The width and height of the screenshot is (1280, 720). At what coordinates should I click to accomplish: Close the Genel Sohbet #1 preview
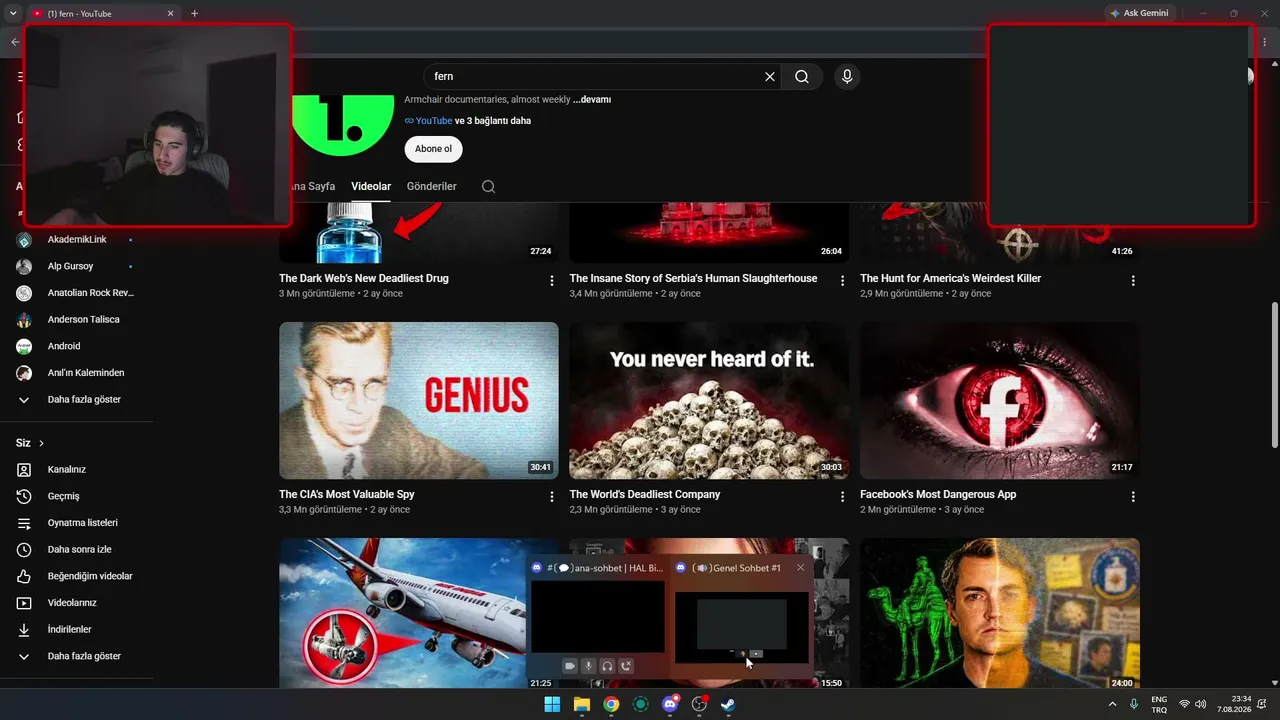point(800,567)
